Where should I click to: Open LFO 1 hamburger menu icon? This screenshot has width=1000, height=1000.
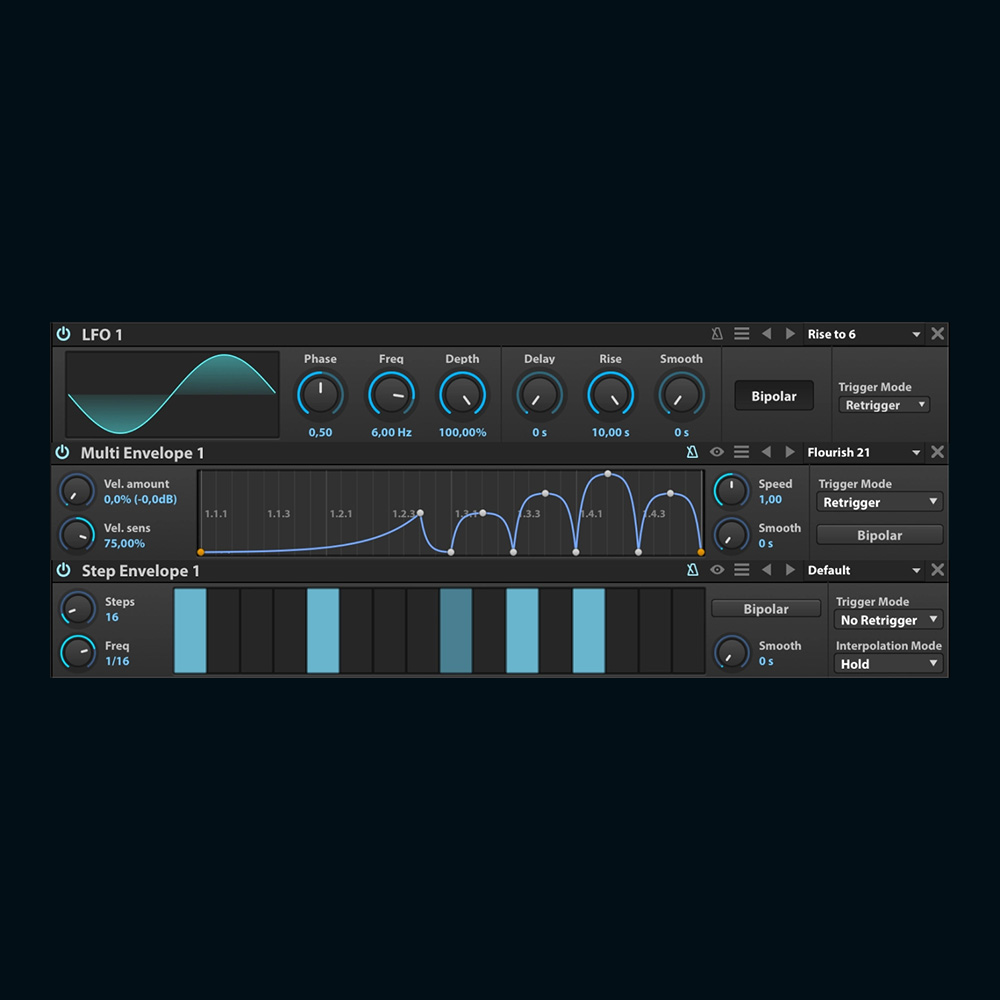pos(741,334)
